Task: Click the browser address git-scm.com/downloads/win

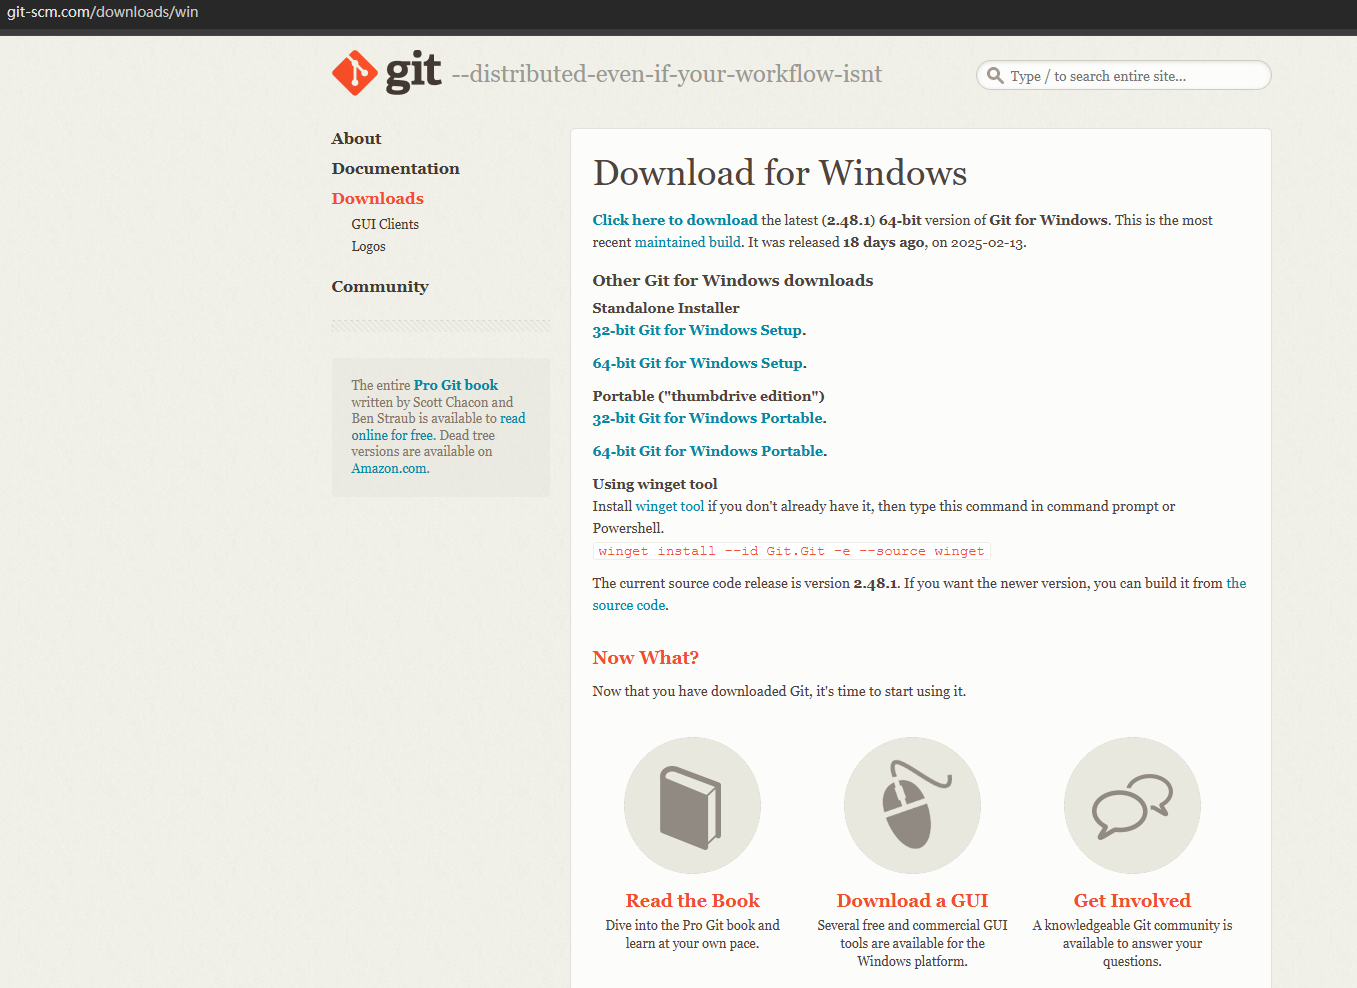Action: [102, 12]
